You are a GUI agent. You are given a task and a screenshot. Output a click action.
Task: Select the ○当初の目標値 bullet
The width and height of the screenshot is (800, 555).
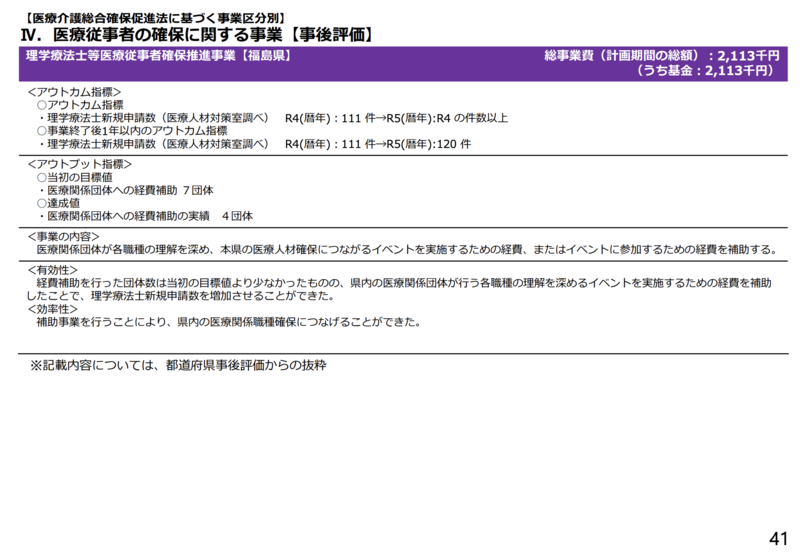[x=74, y=177]
